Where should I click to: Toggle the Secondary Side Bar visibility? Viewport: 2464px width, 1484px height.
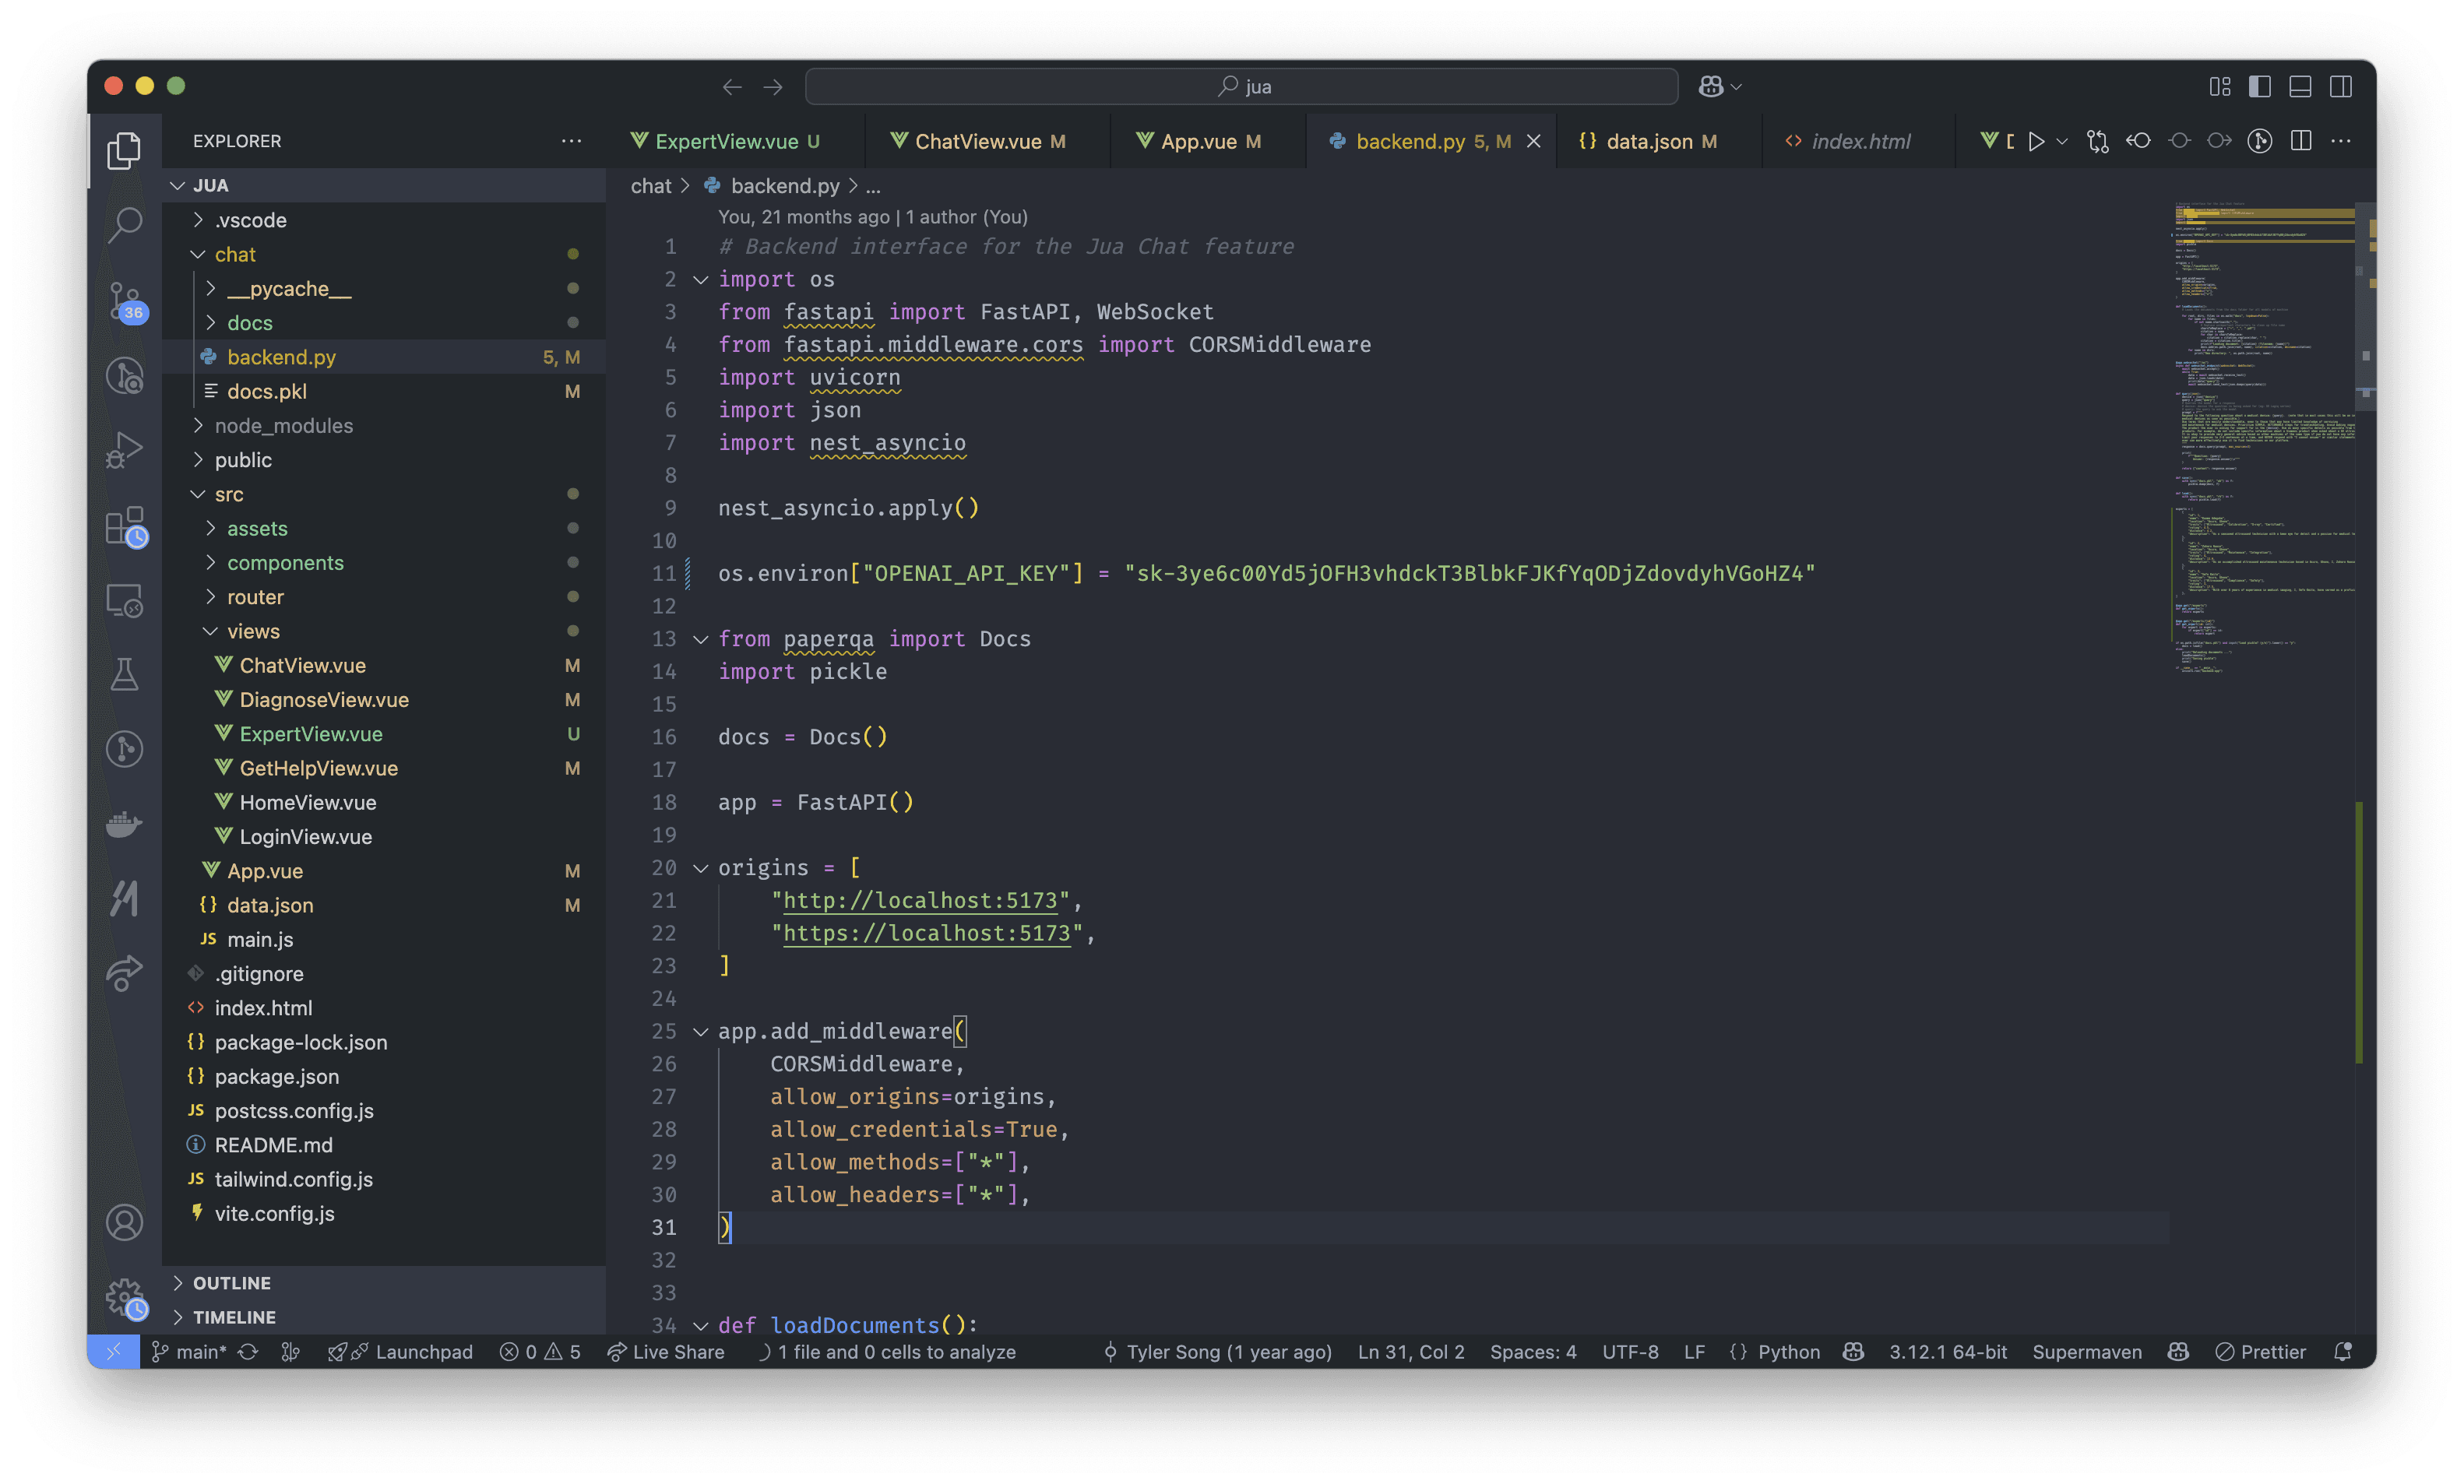pyautogui.click(x=2340, y=87)
